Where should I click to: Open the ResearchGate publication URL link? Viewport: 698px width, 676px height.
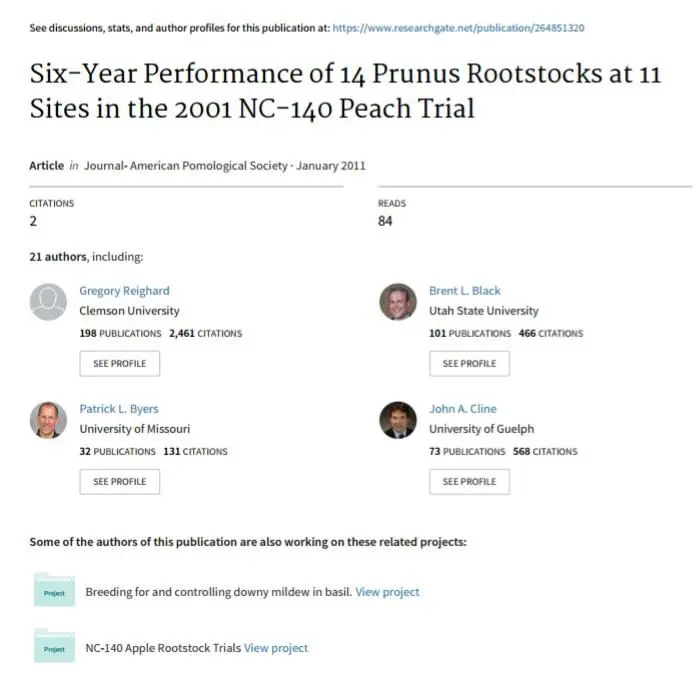[458, 28]
